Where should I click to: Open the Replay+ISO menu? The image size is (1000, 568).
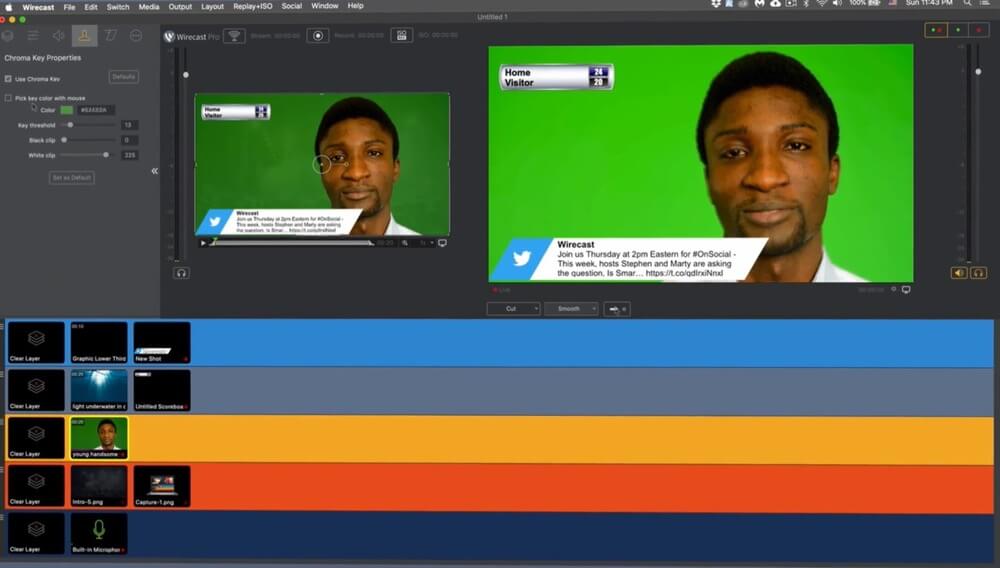click(253, 6)
